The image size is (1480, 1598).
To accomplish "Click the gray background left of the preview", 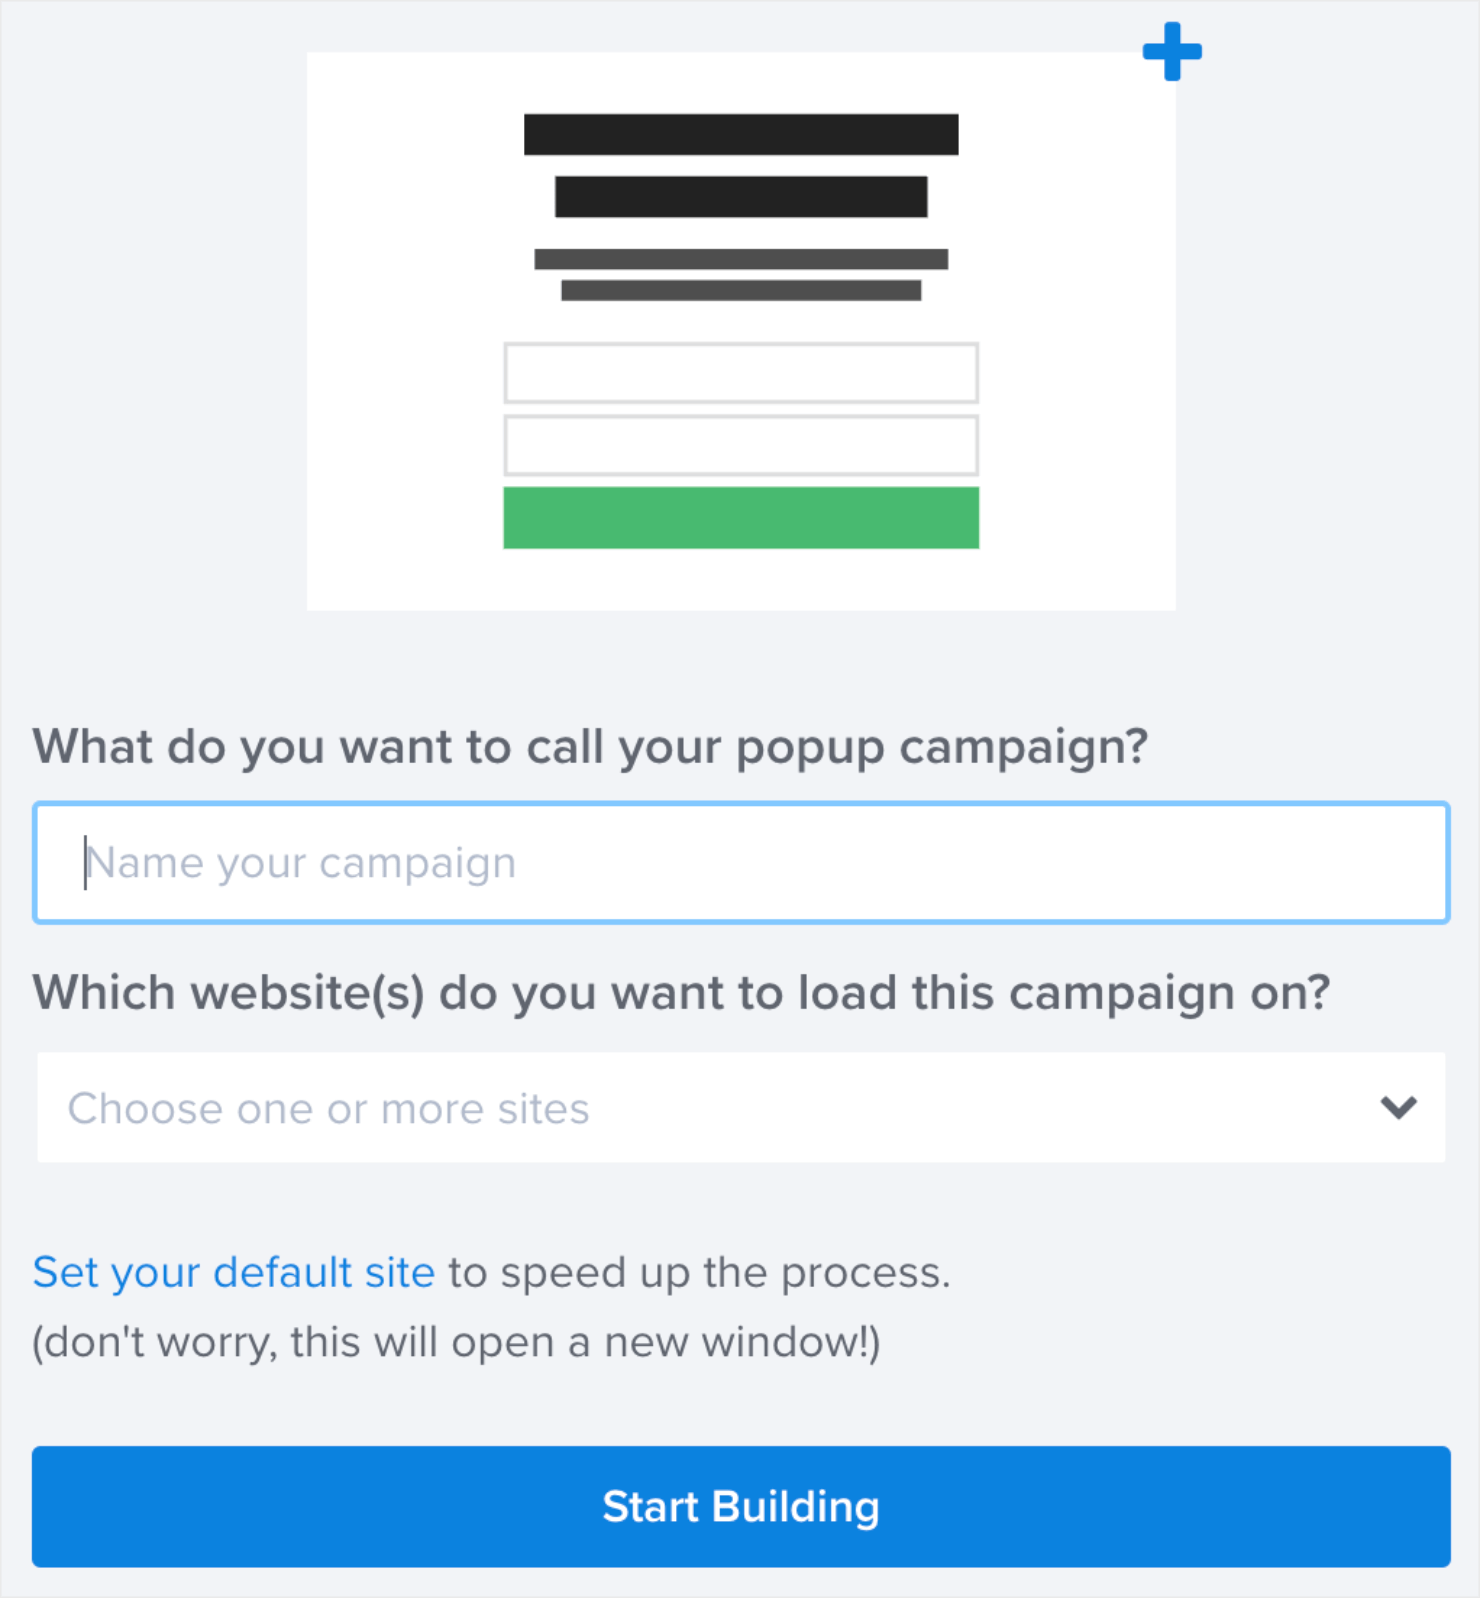I will tap(150, 330).
